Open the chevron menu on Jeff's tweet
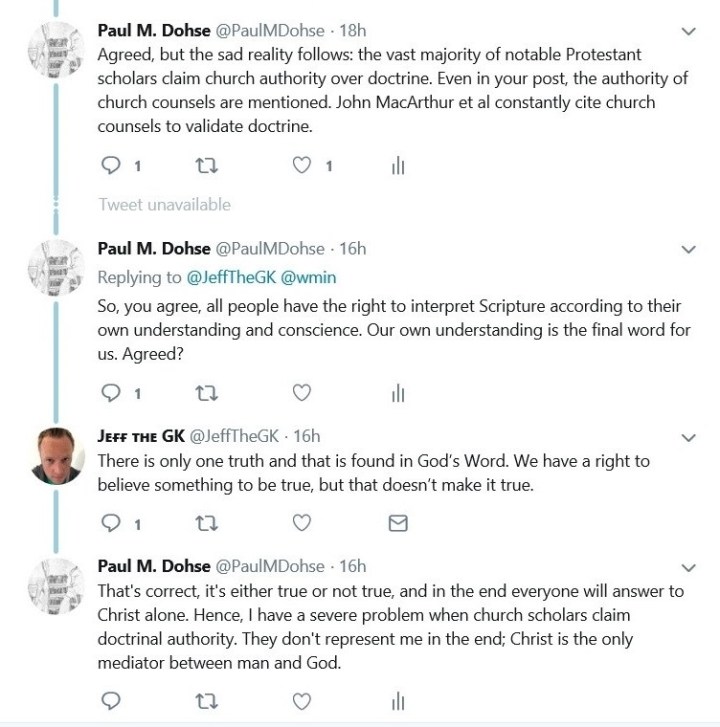Viewport: 720px width, 727px height. [x=687, y=437]
